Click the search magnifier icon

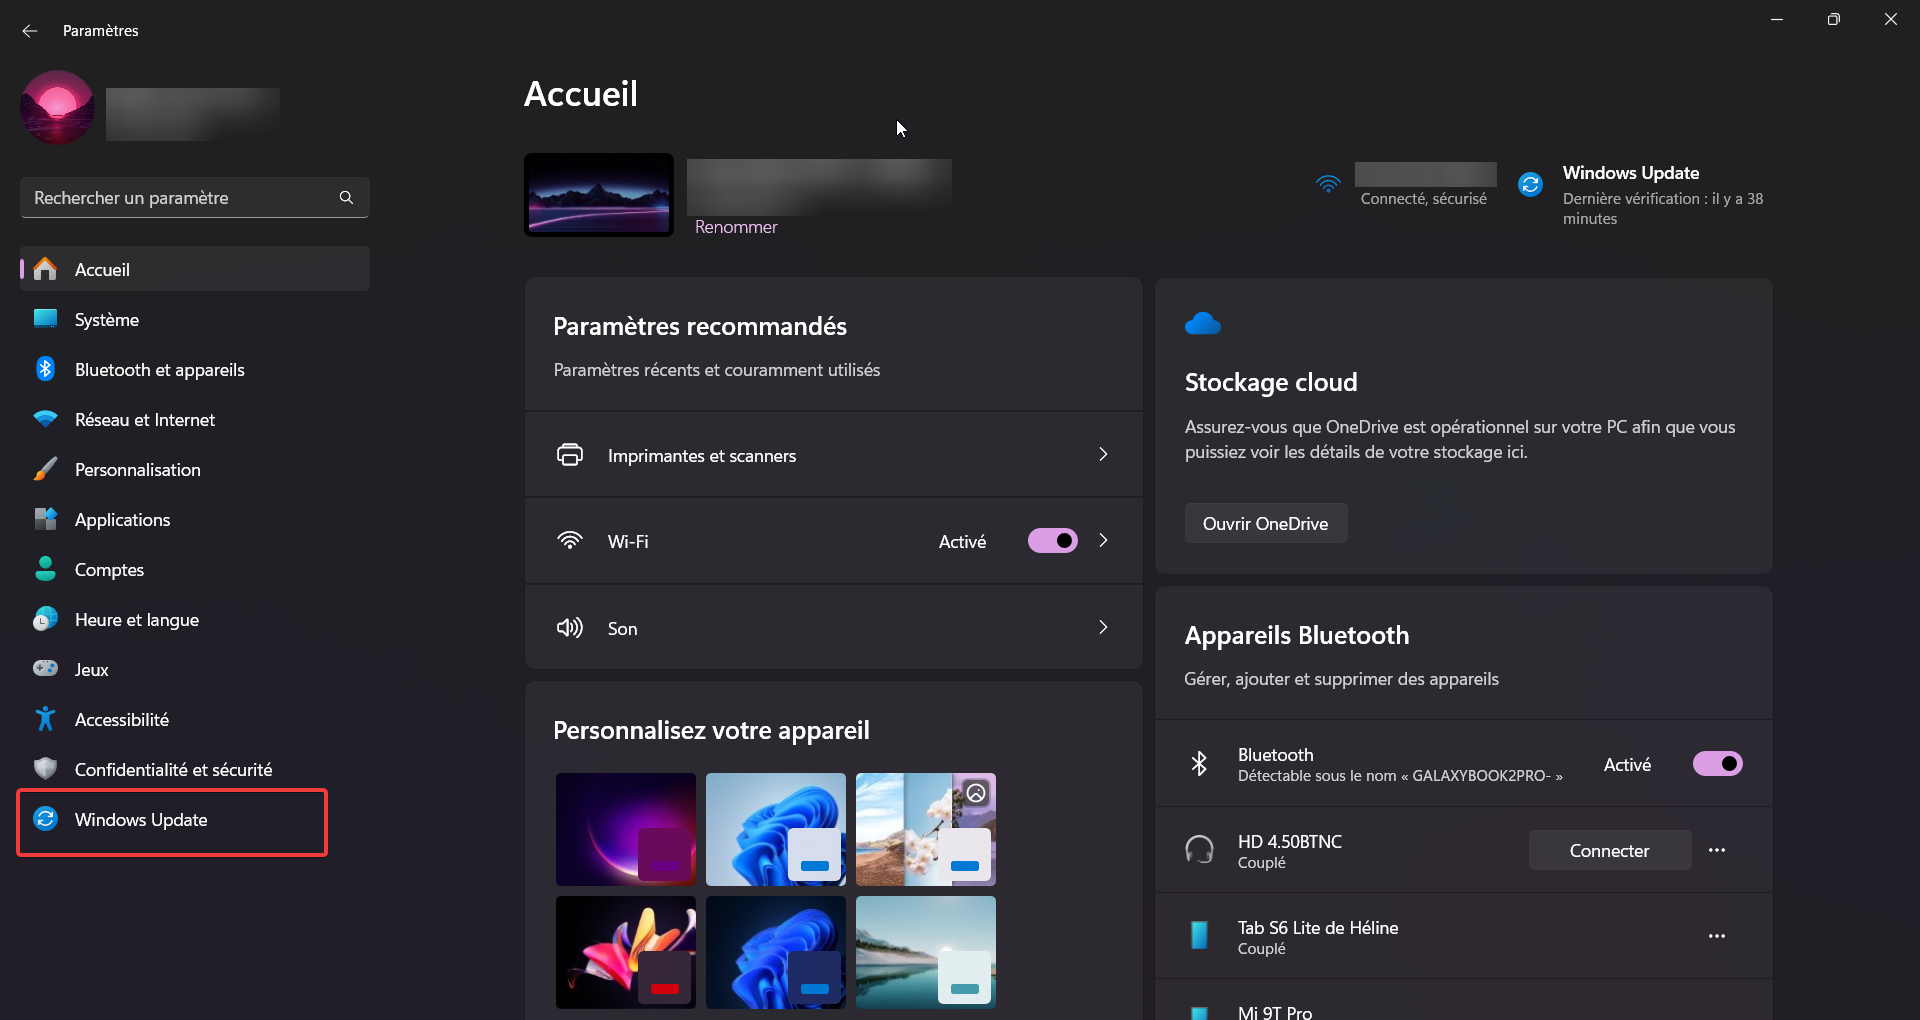(346, 198)
